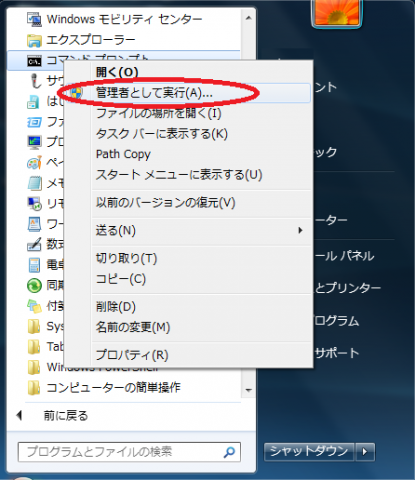415x480 pixels.
Task: Select 削除(D) from the context menu
Action: click(x=116, y=306)
